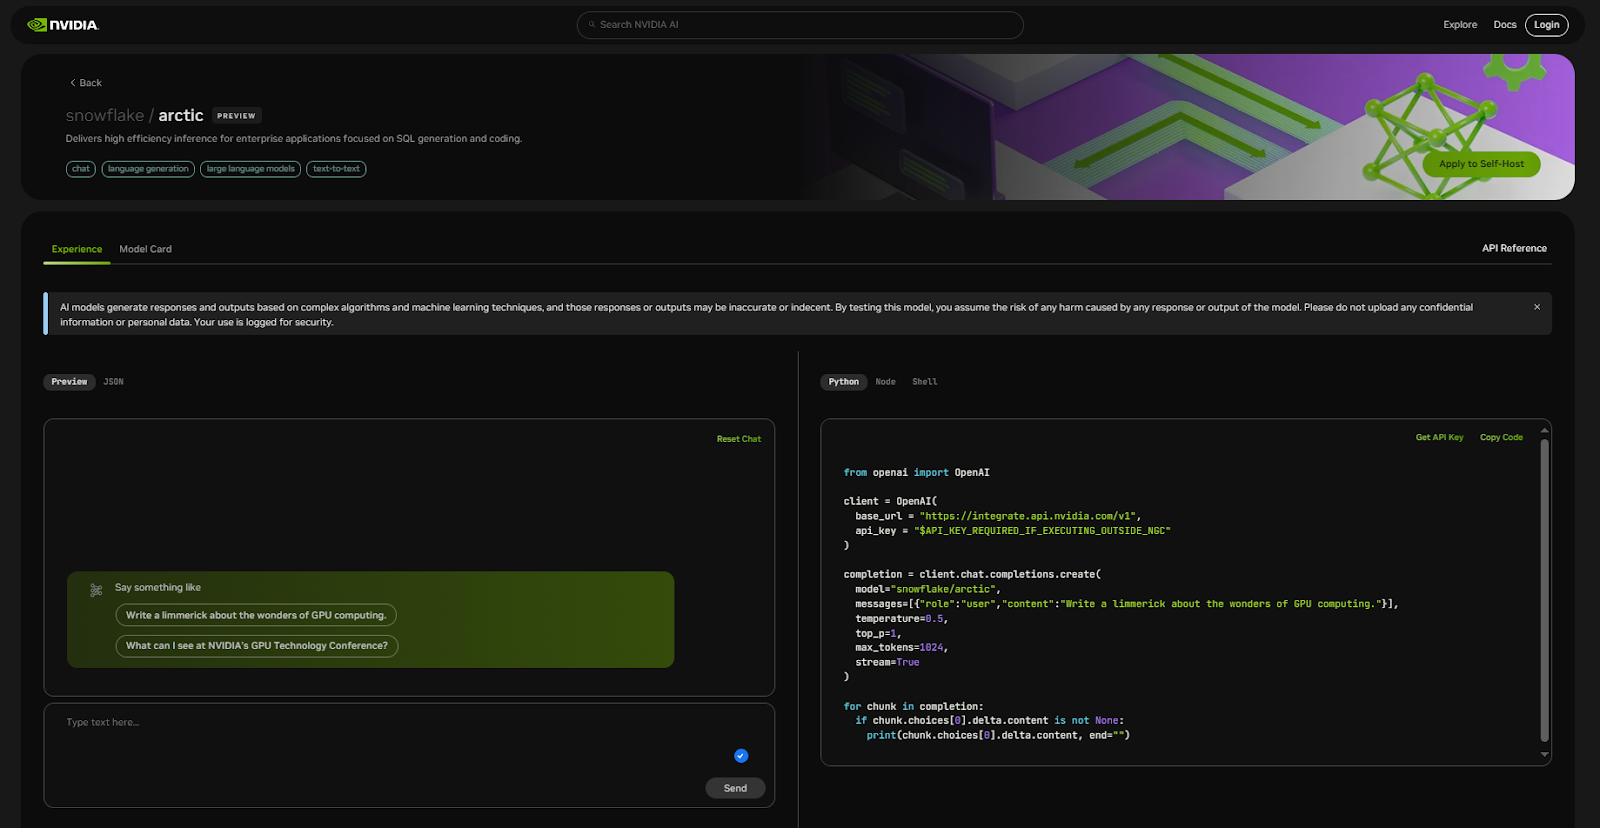Image resolution: width=1600 pixels, height=828 pixels.
Task: Click the Login button
Action: pyautogui.click(x=1547, y=25)
